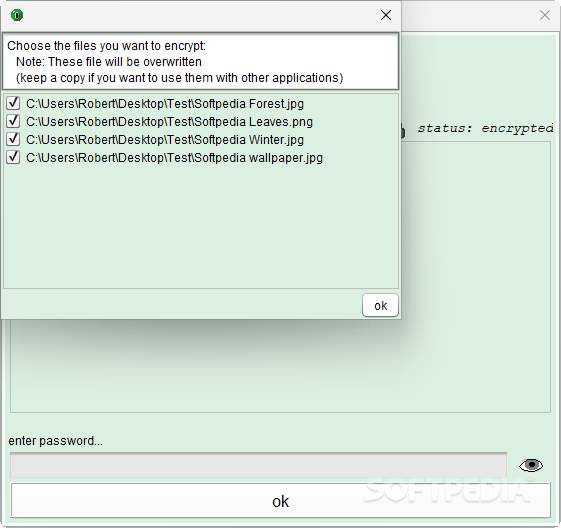Select the Softpedia Forest.jpg file path text
Viewport: 561px width, 528px height.
click(165, 104)
